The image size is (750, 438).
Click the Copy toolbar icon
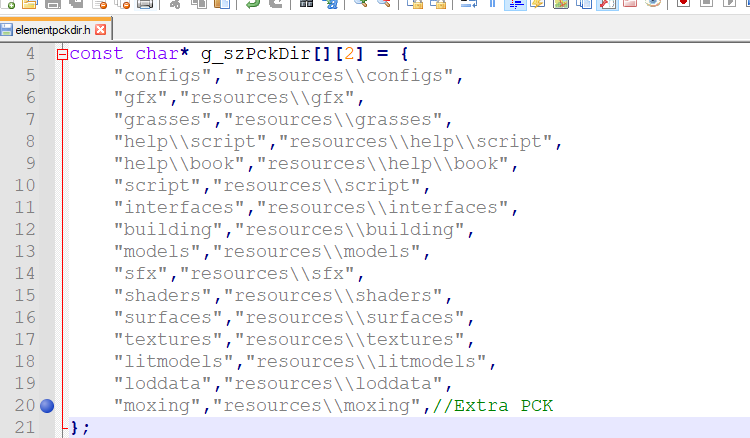199,4
